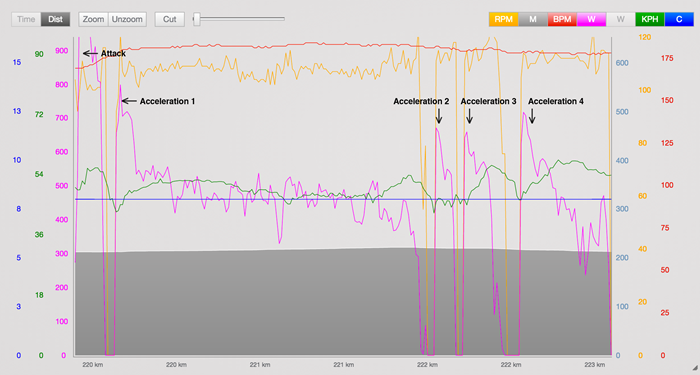Select the Dist axis mode

[x=55, y=19]
